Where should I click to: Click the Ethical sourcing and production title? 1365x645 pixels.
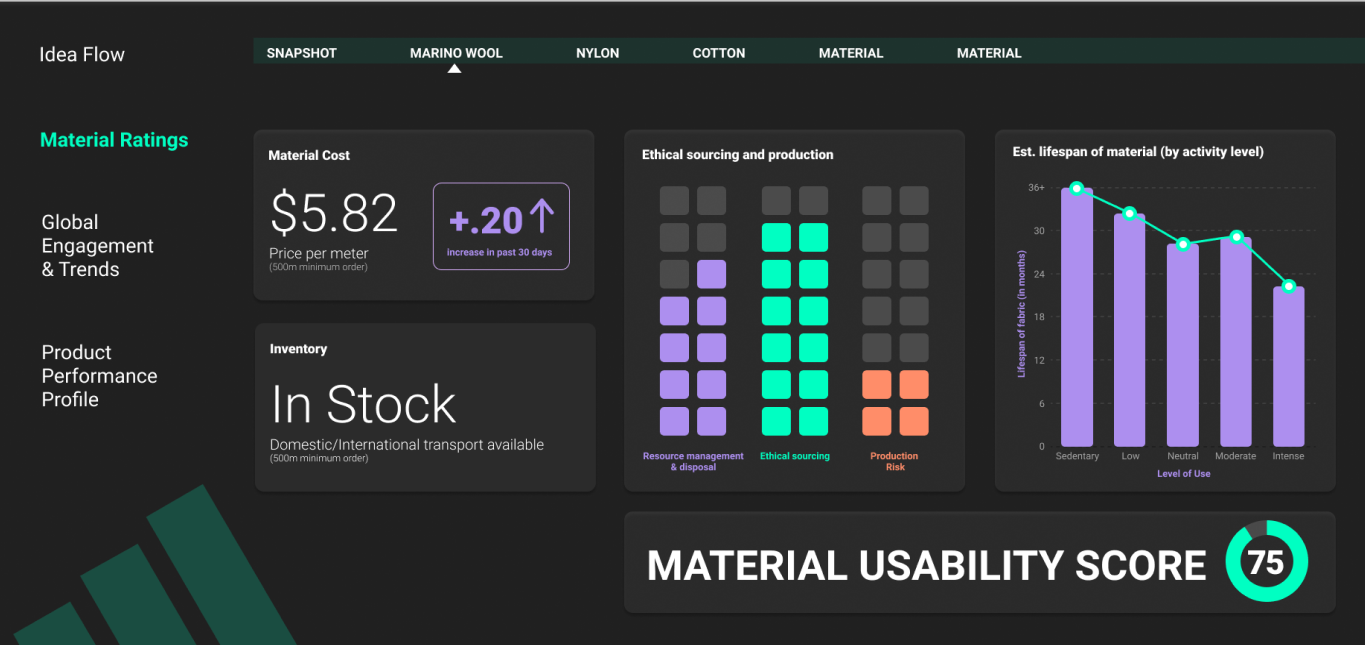point(738,155)
